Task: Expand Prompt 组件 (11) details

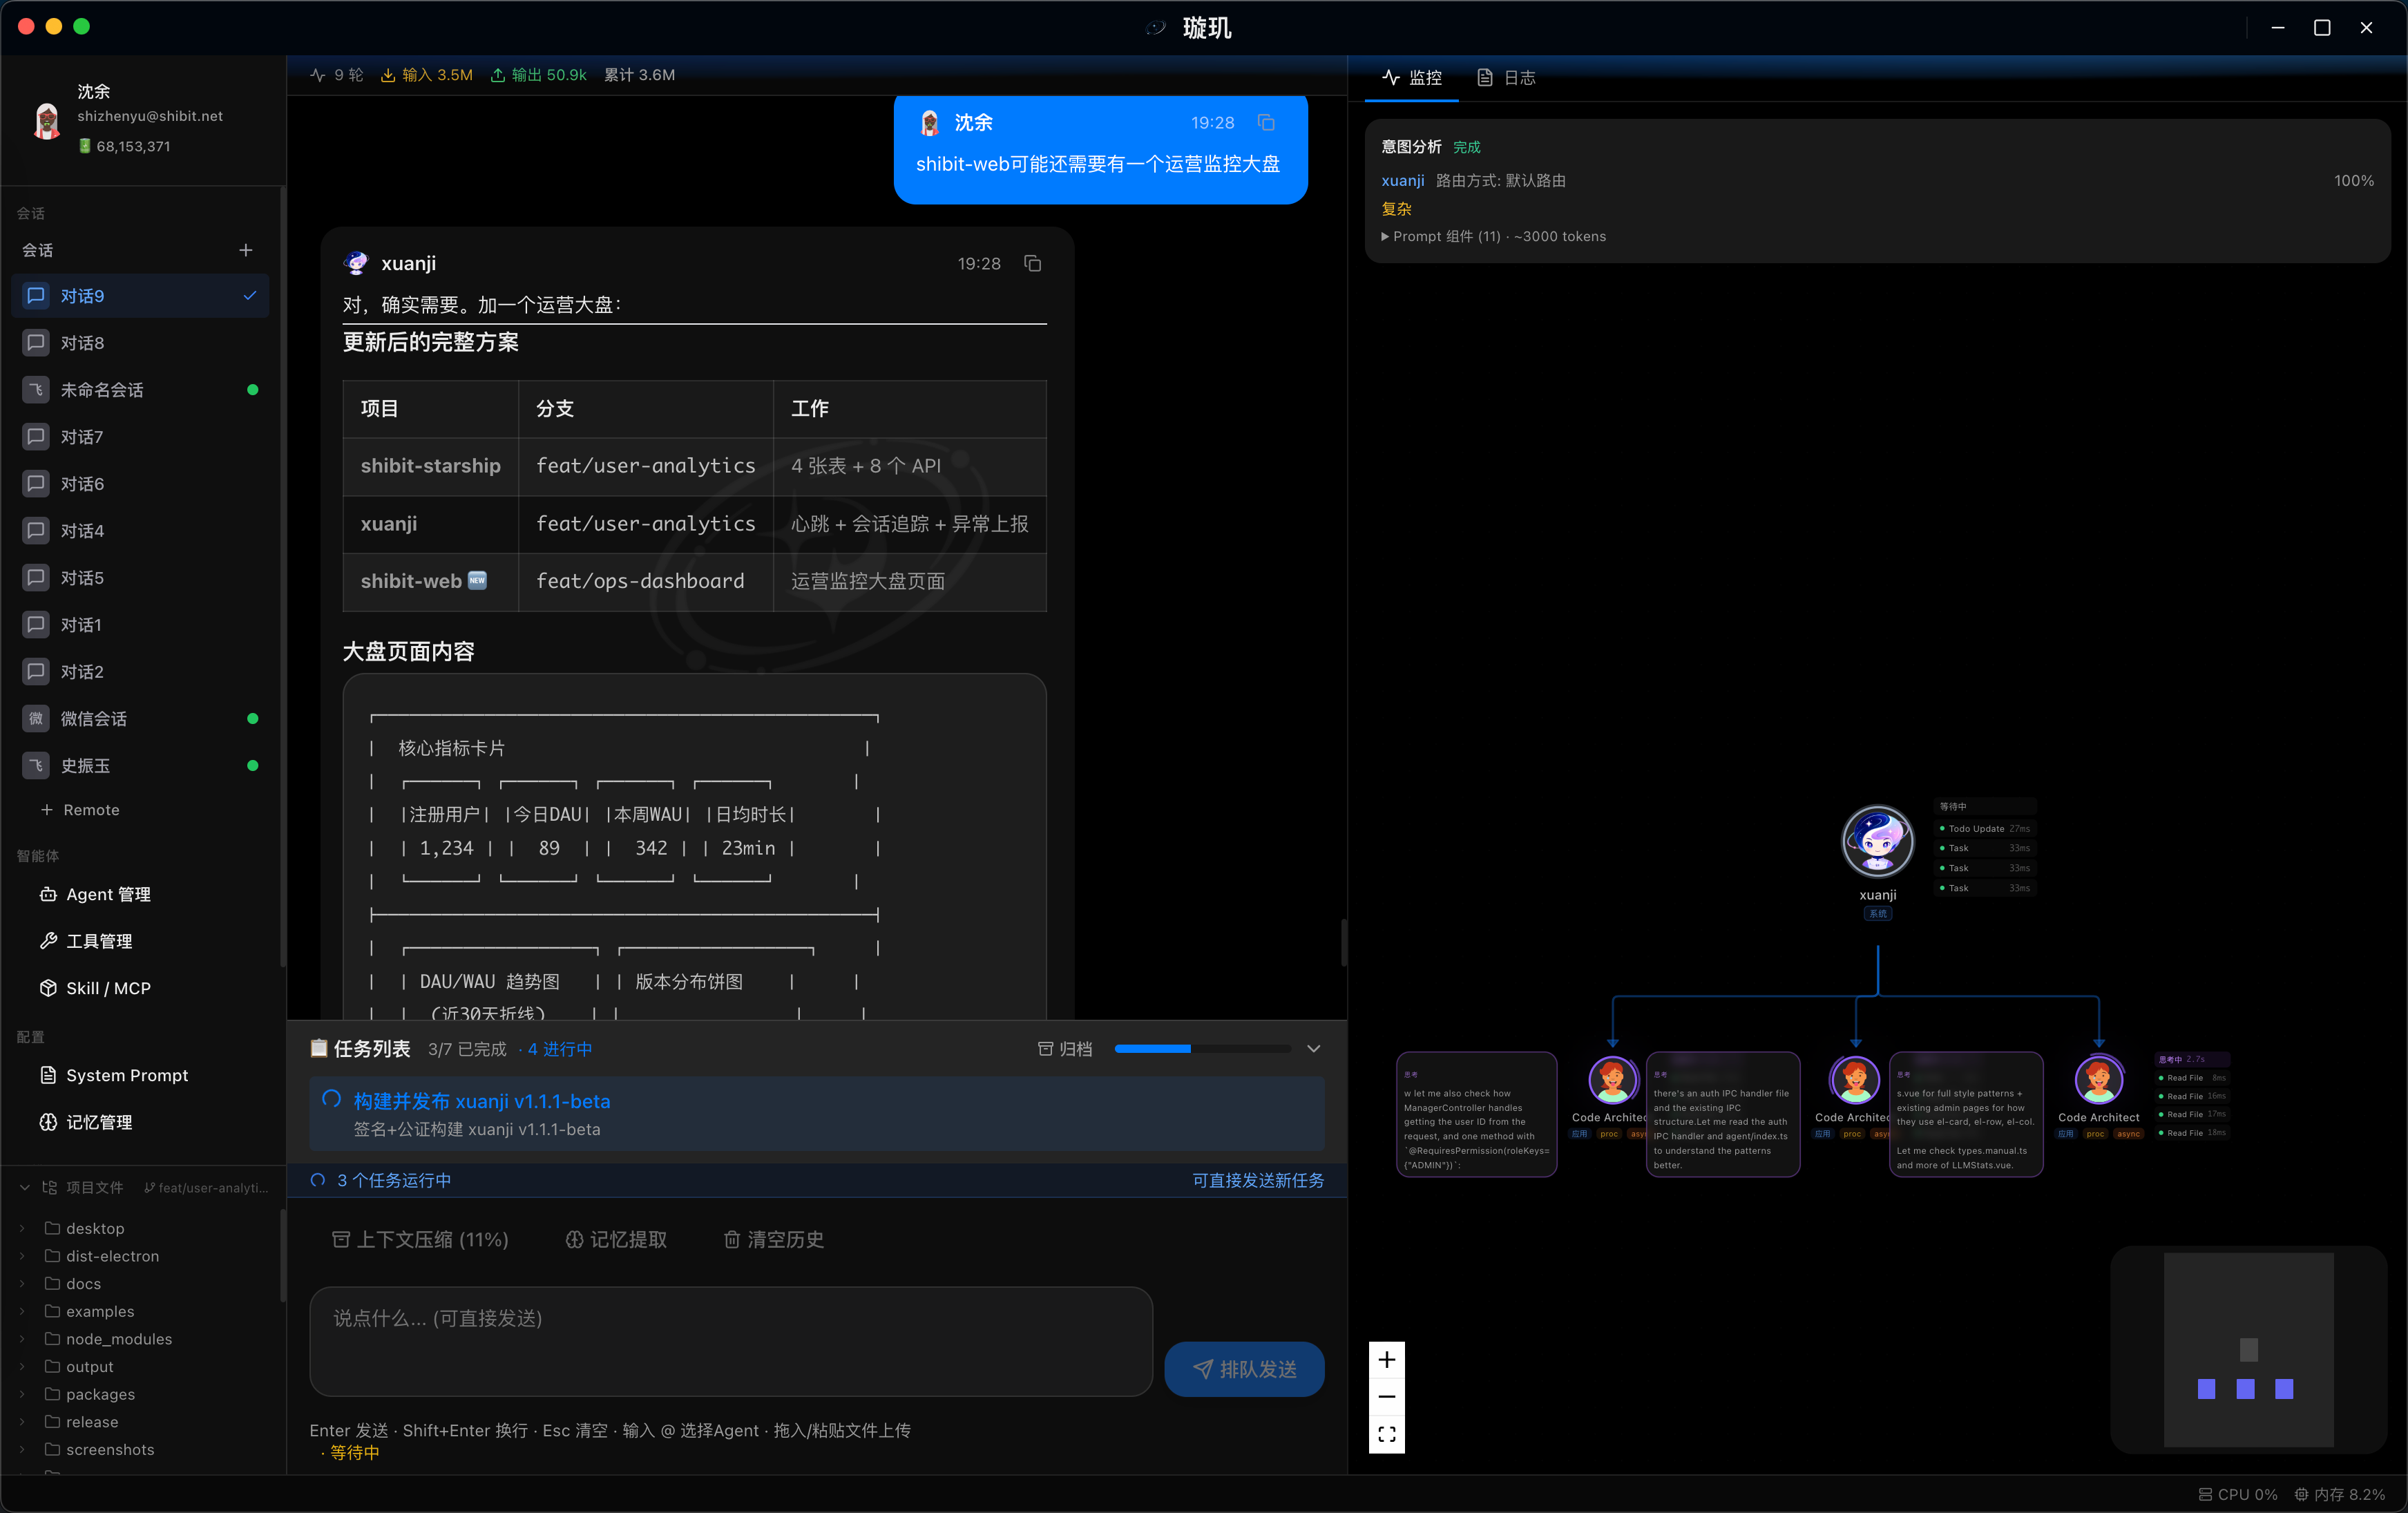Action: coord(1493,237)
